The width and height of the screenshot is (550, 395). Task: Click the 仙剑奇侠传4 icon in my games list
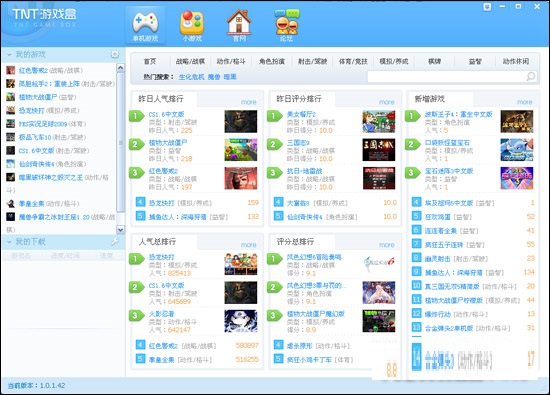[x=11, y=163]
